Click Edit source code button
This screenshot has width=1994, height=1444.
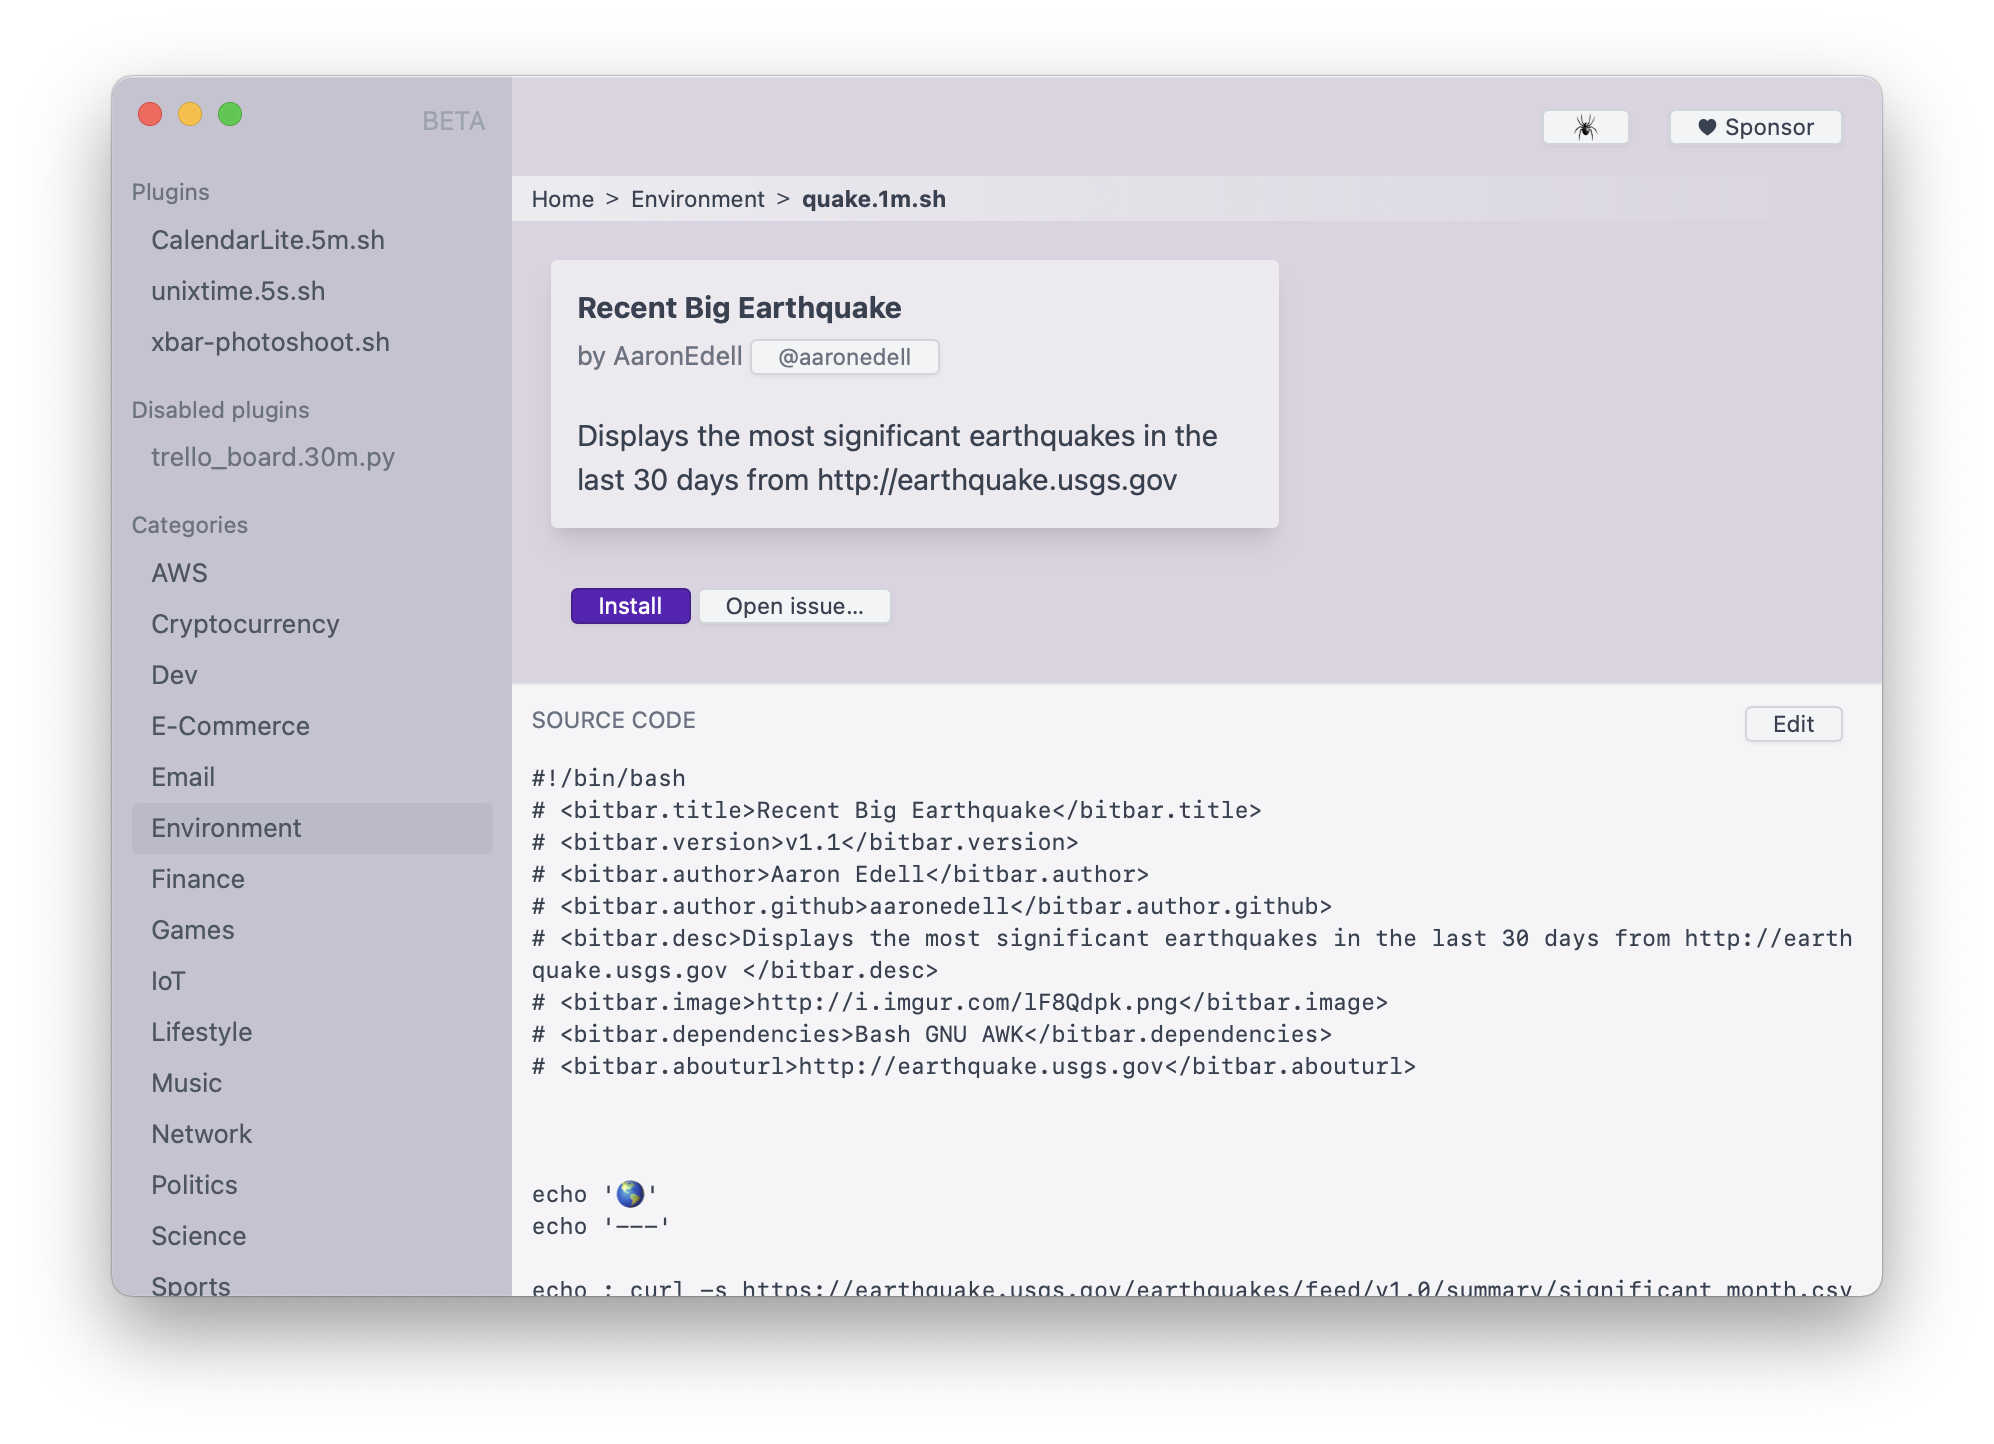[x=1793, y=723]
